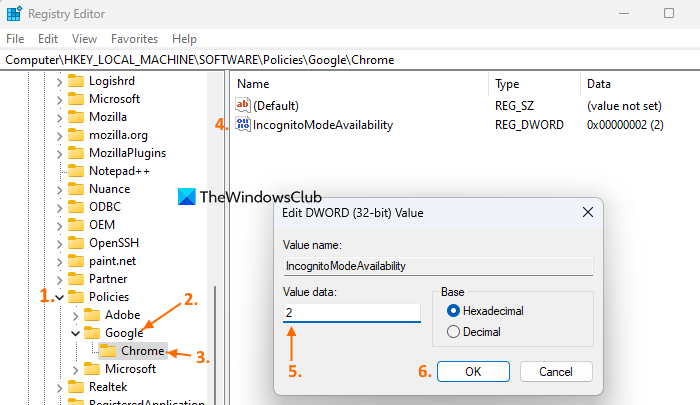Click the Name column header
This screenshot has width=700, height=405.
coord(359,84)
